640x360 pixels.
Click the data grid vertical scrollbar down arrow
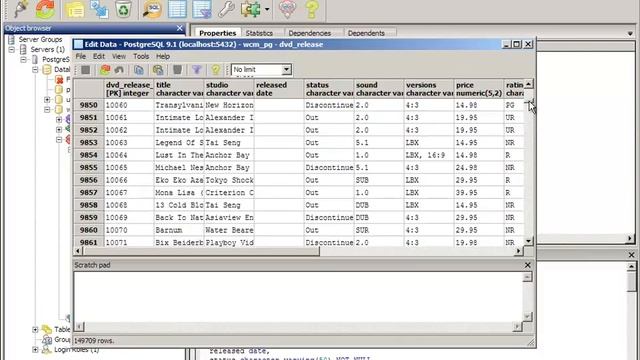click(x=528, y=241)
